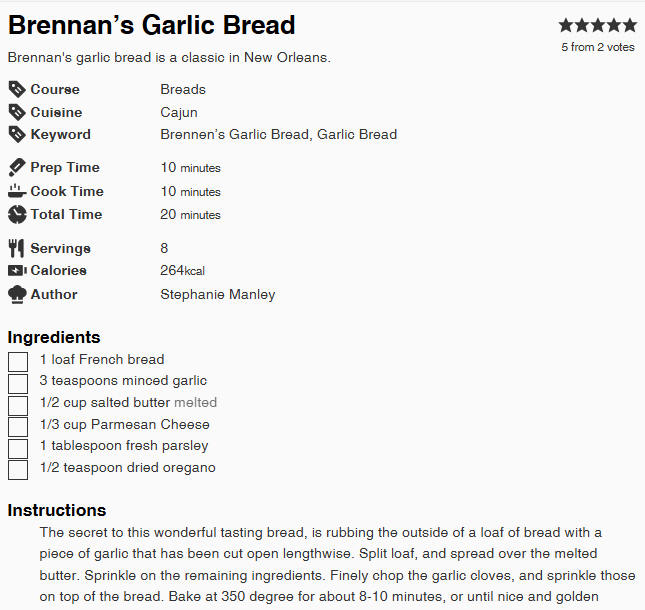645x610 pixels.
Task: Tick the fresh parsley checkbox
Action: pyautogui.click(x=18, y=448)
